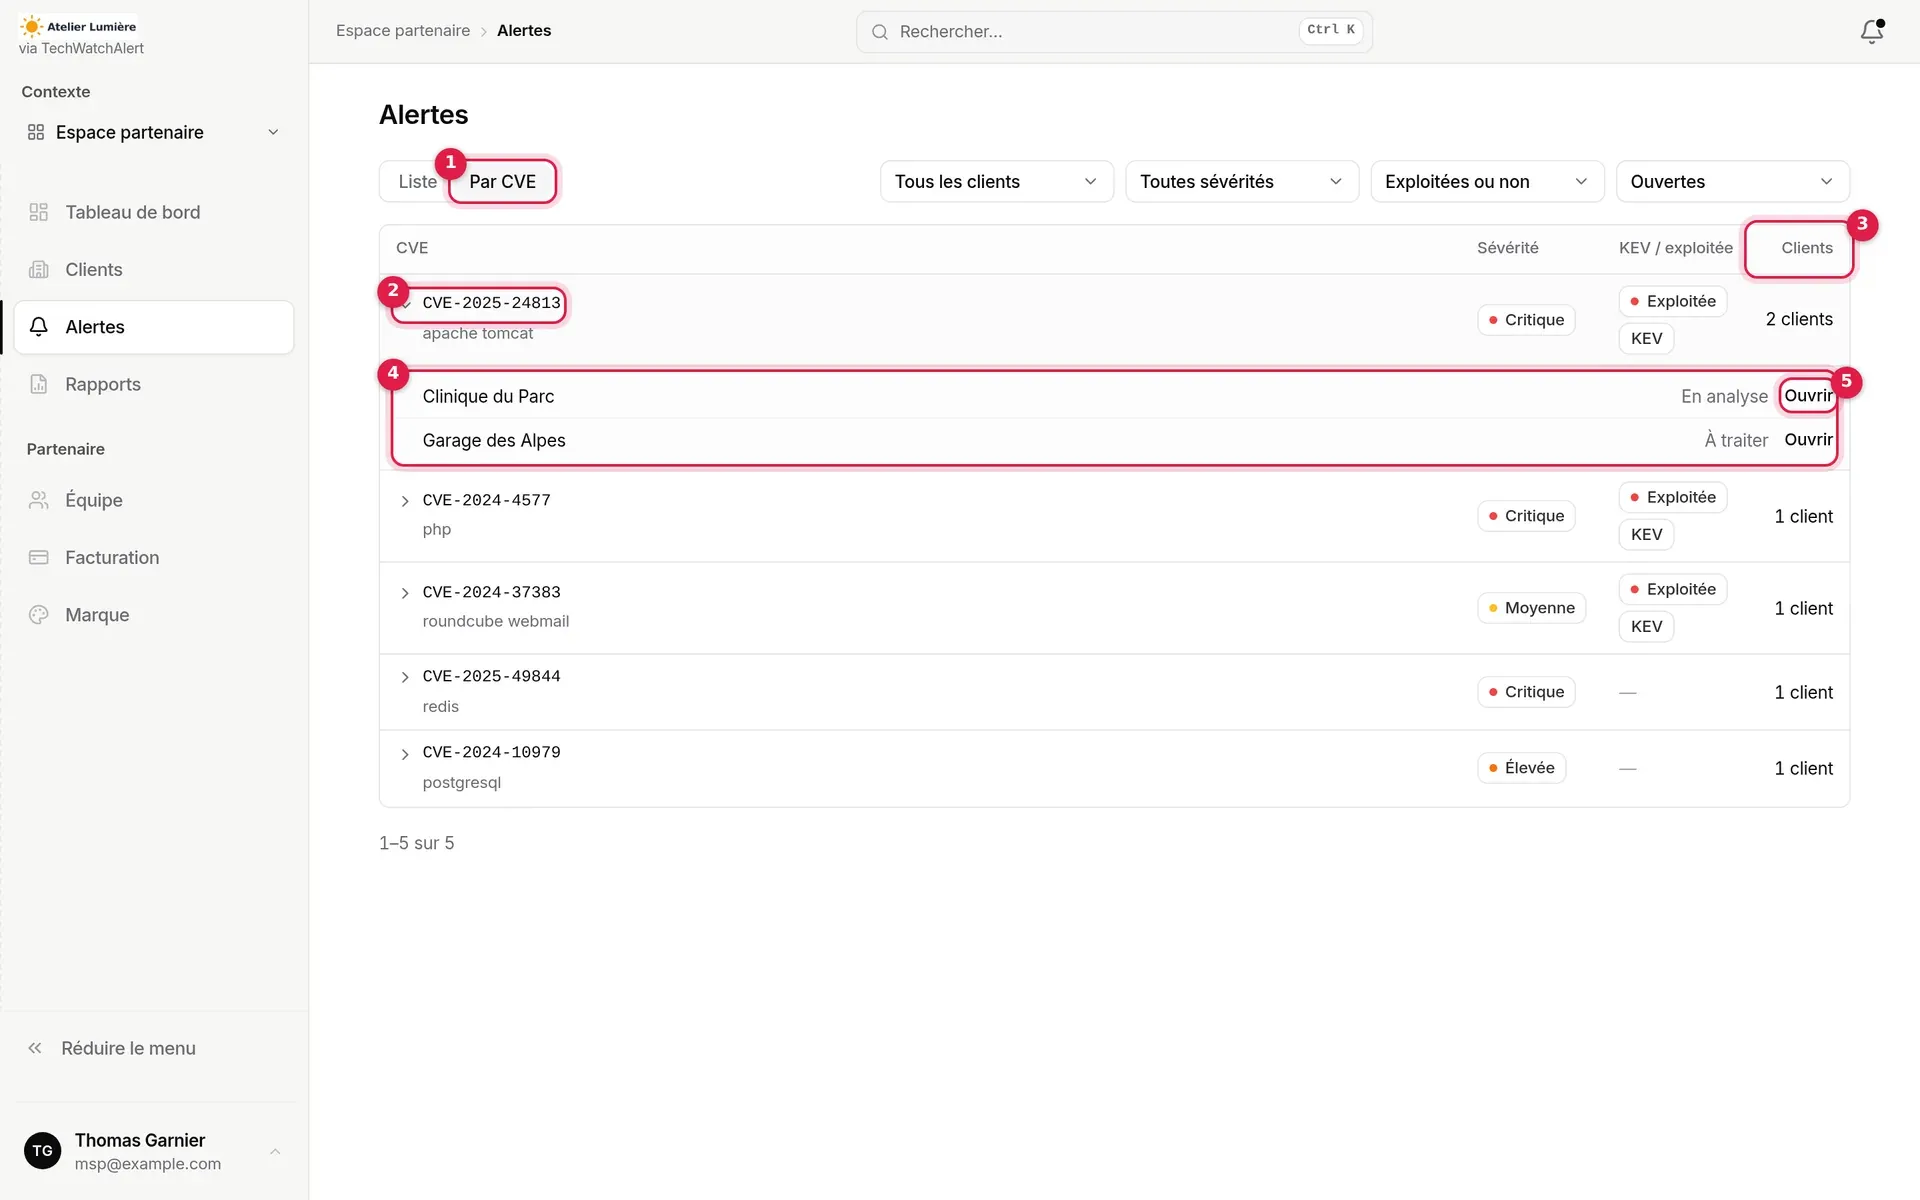Image resolution: width=1920 pixels, height=1200 pixels.
Task: Open the Toutes sévérités filter
Action: tap(1241, 181)
